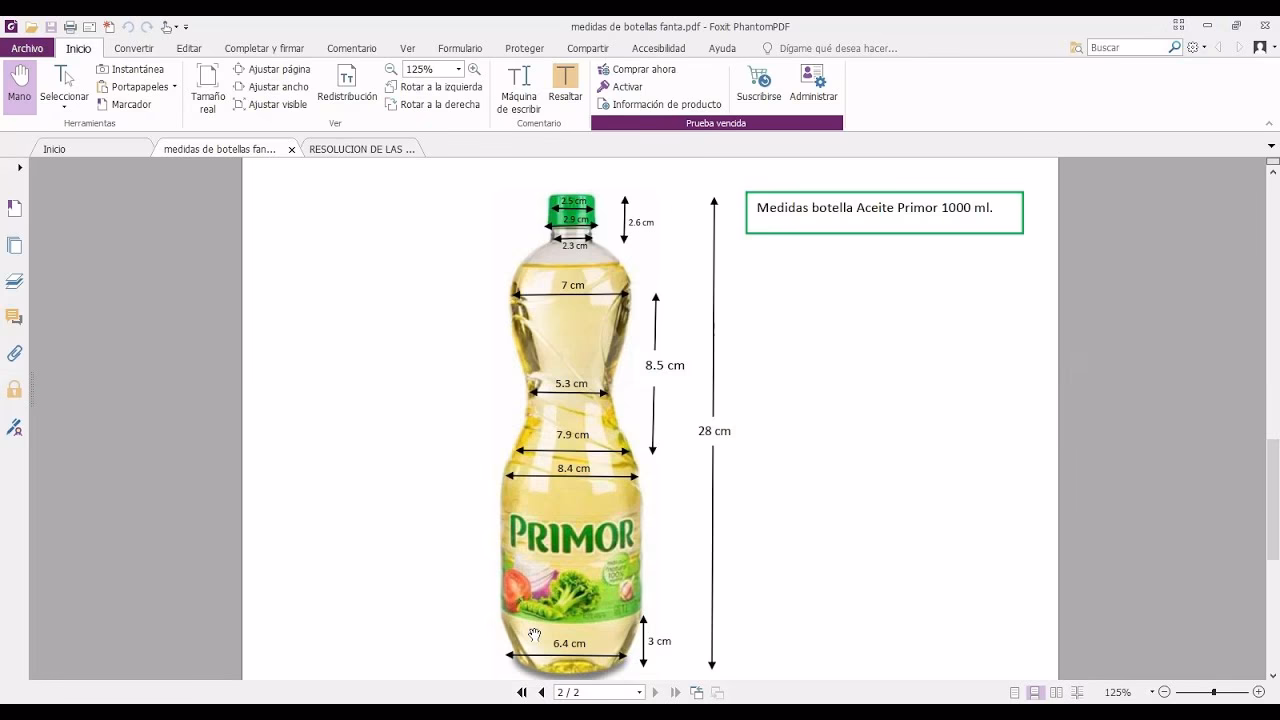The height and width of the screenshot is (720, 1280).
Task: Switch to facing pages layout mode
Action: 1057,691
